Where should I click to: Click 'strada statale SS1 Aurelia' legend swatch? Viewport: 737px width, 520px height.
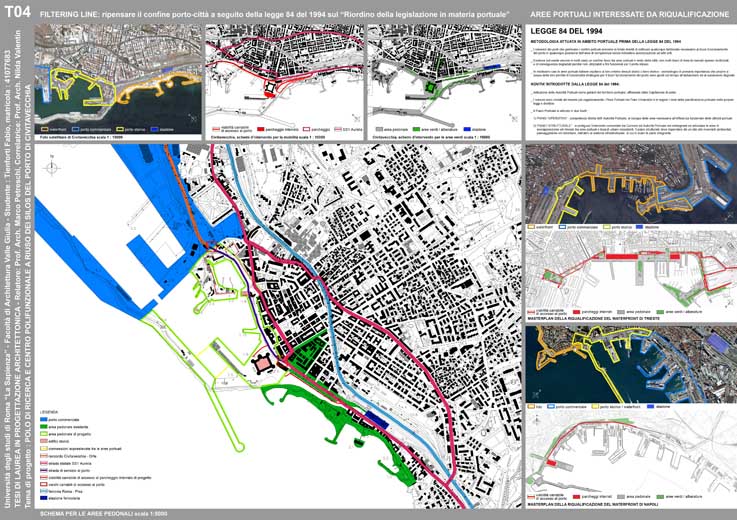click(44, 463)
